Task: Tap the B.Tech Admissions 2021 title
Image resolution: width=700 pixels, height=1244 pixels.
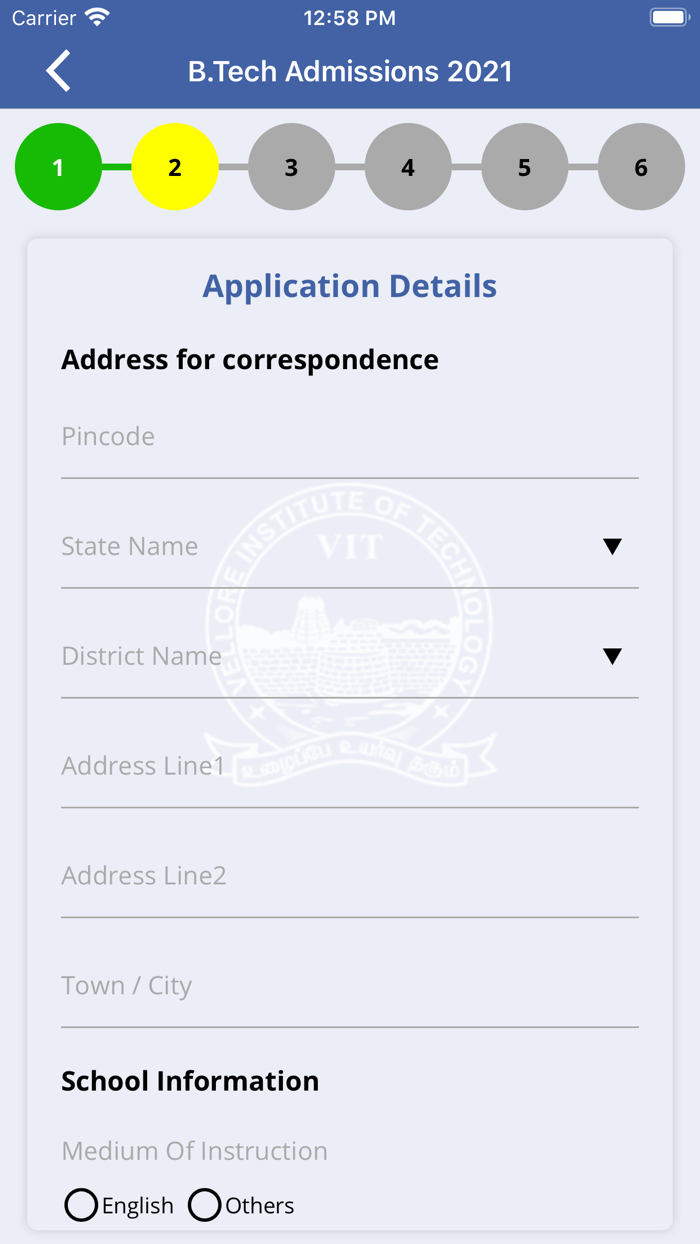Action: 350,70
